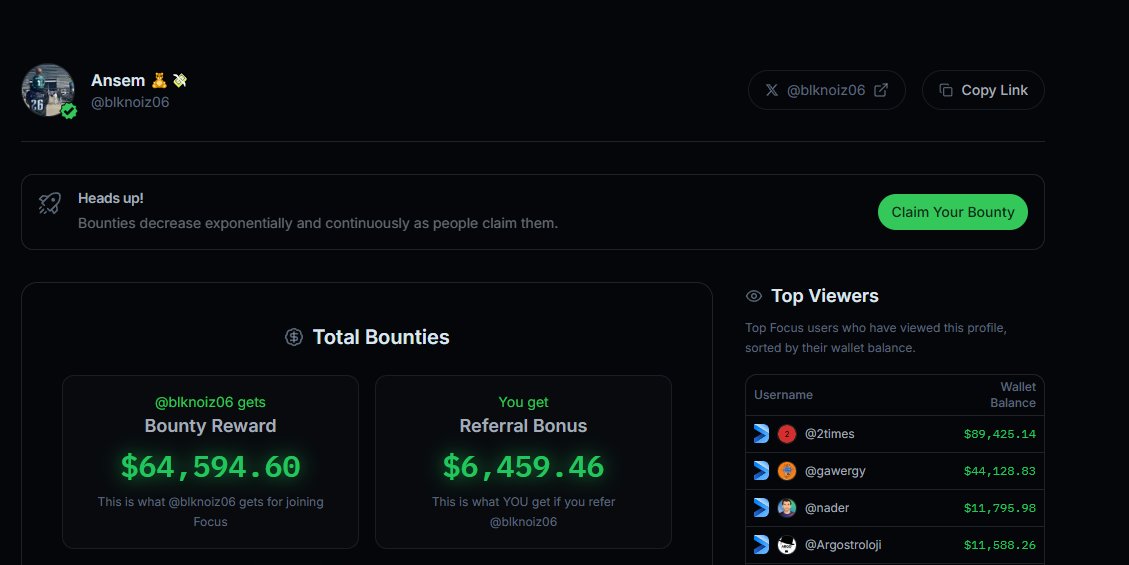This screenshot has height=565, width=1129.
Task: Click the teddy bear emoji next to Ansem
Action: click(x=159, y=80)
